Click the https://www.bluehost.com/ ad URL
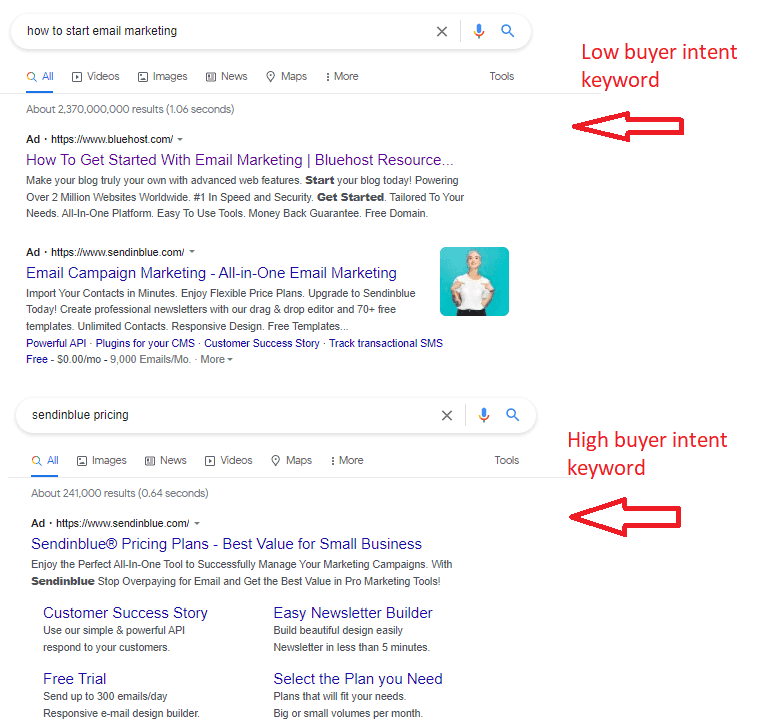773x728 pixels. coord(112,139)
